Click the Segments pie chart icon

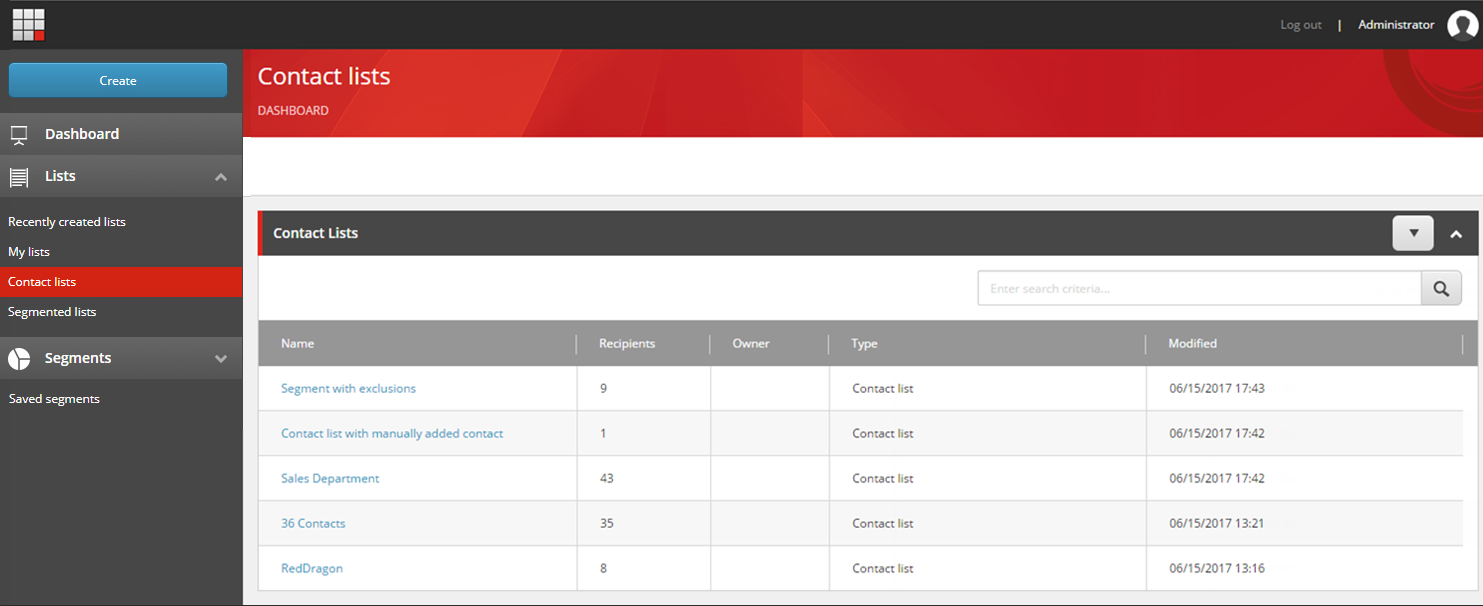tap(18, 357)
